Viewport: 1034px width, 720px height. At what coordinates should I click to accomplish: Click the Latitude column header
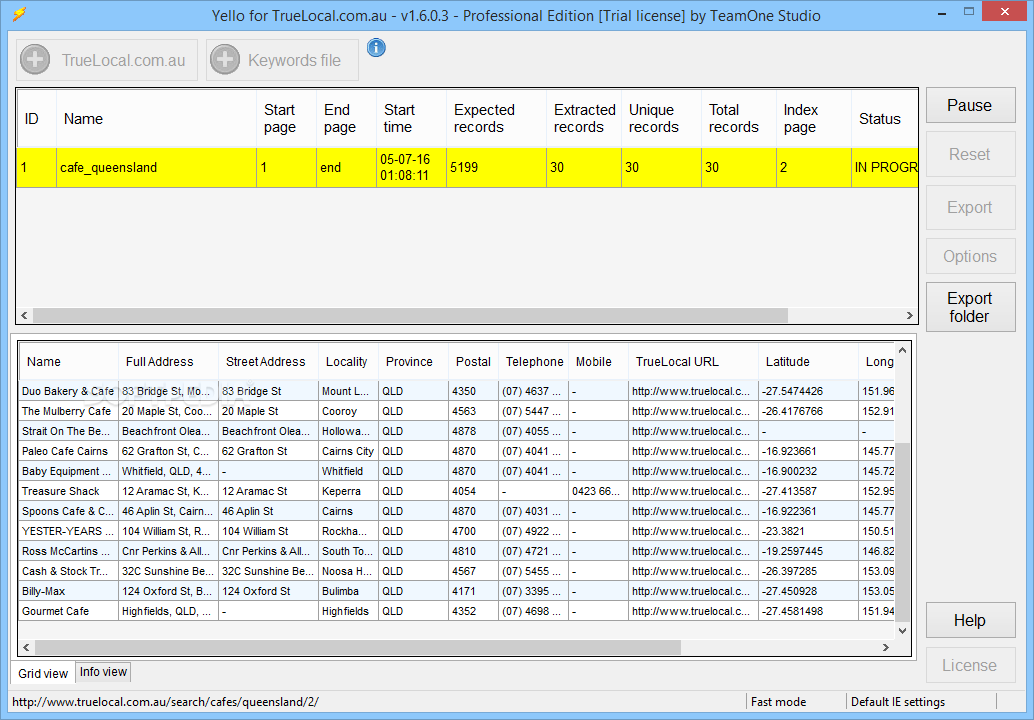click(808, 362)
